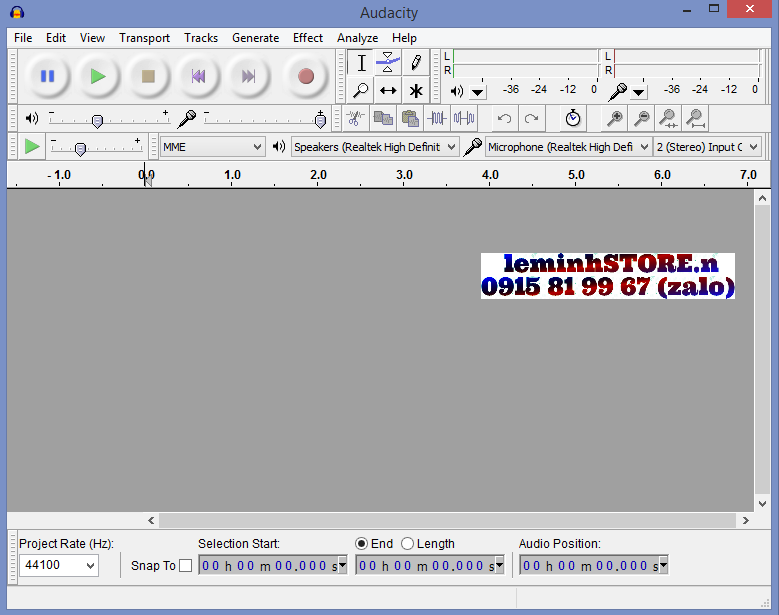This screenshot has width=779, height=615.
Task: Open the Edit menu
Action: coord(56,38)
